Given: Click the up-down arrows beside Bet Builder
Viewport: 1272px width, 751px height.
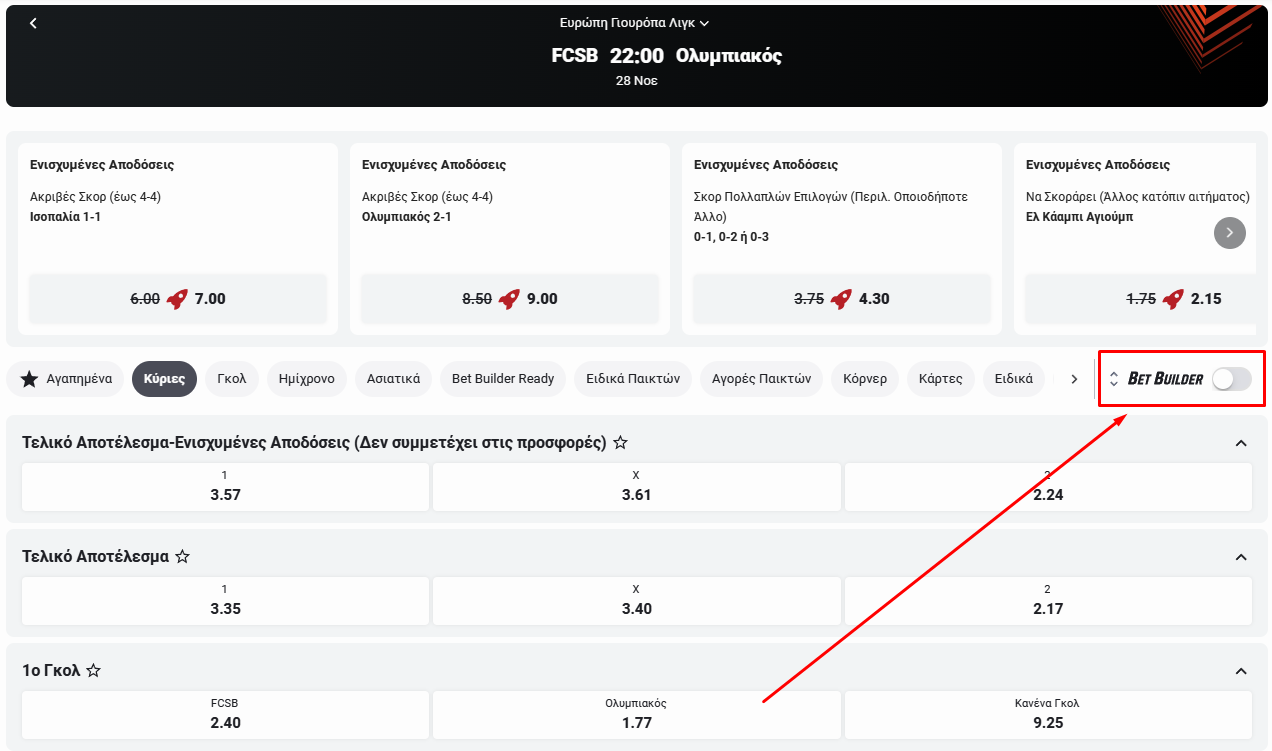Looking at the screenshot, I should click(1114, 379).
